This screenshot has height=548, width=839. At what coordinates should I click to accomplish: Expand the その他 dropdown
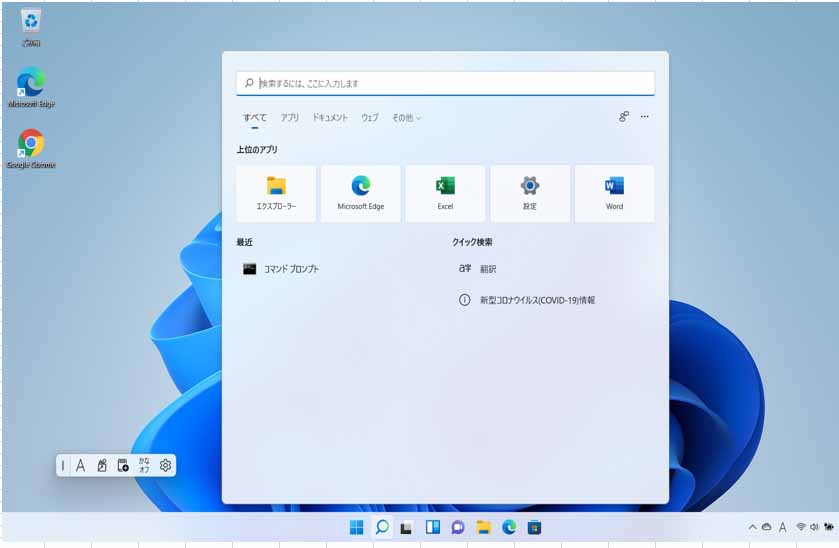[406, 118]
